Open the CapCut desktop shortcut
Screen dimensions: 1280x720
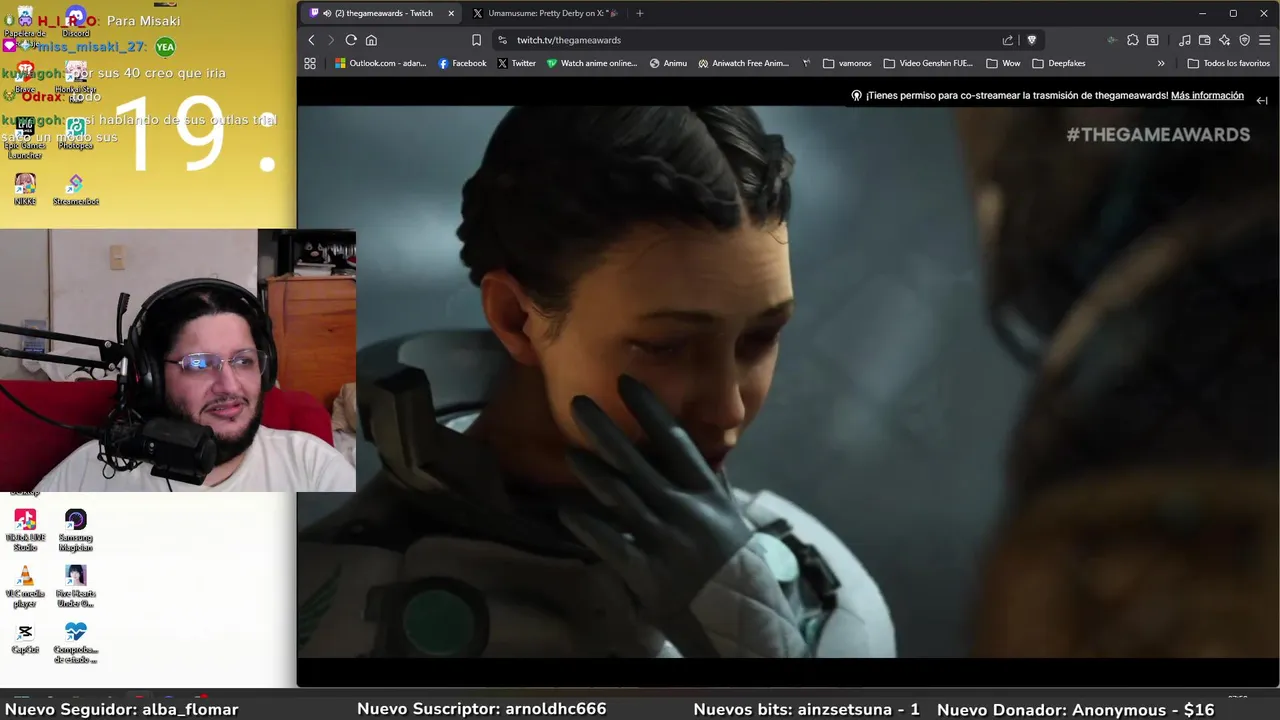click(25, 638)
